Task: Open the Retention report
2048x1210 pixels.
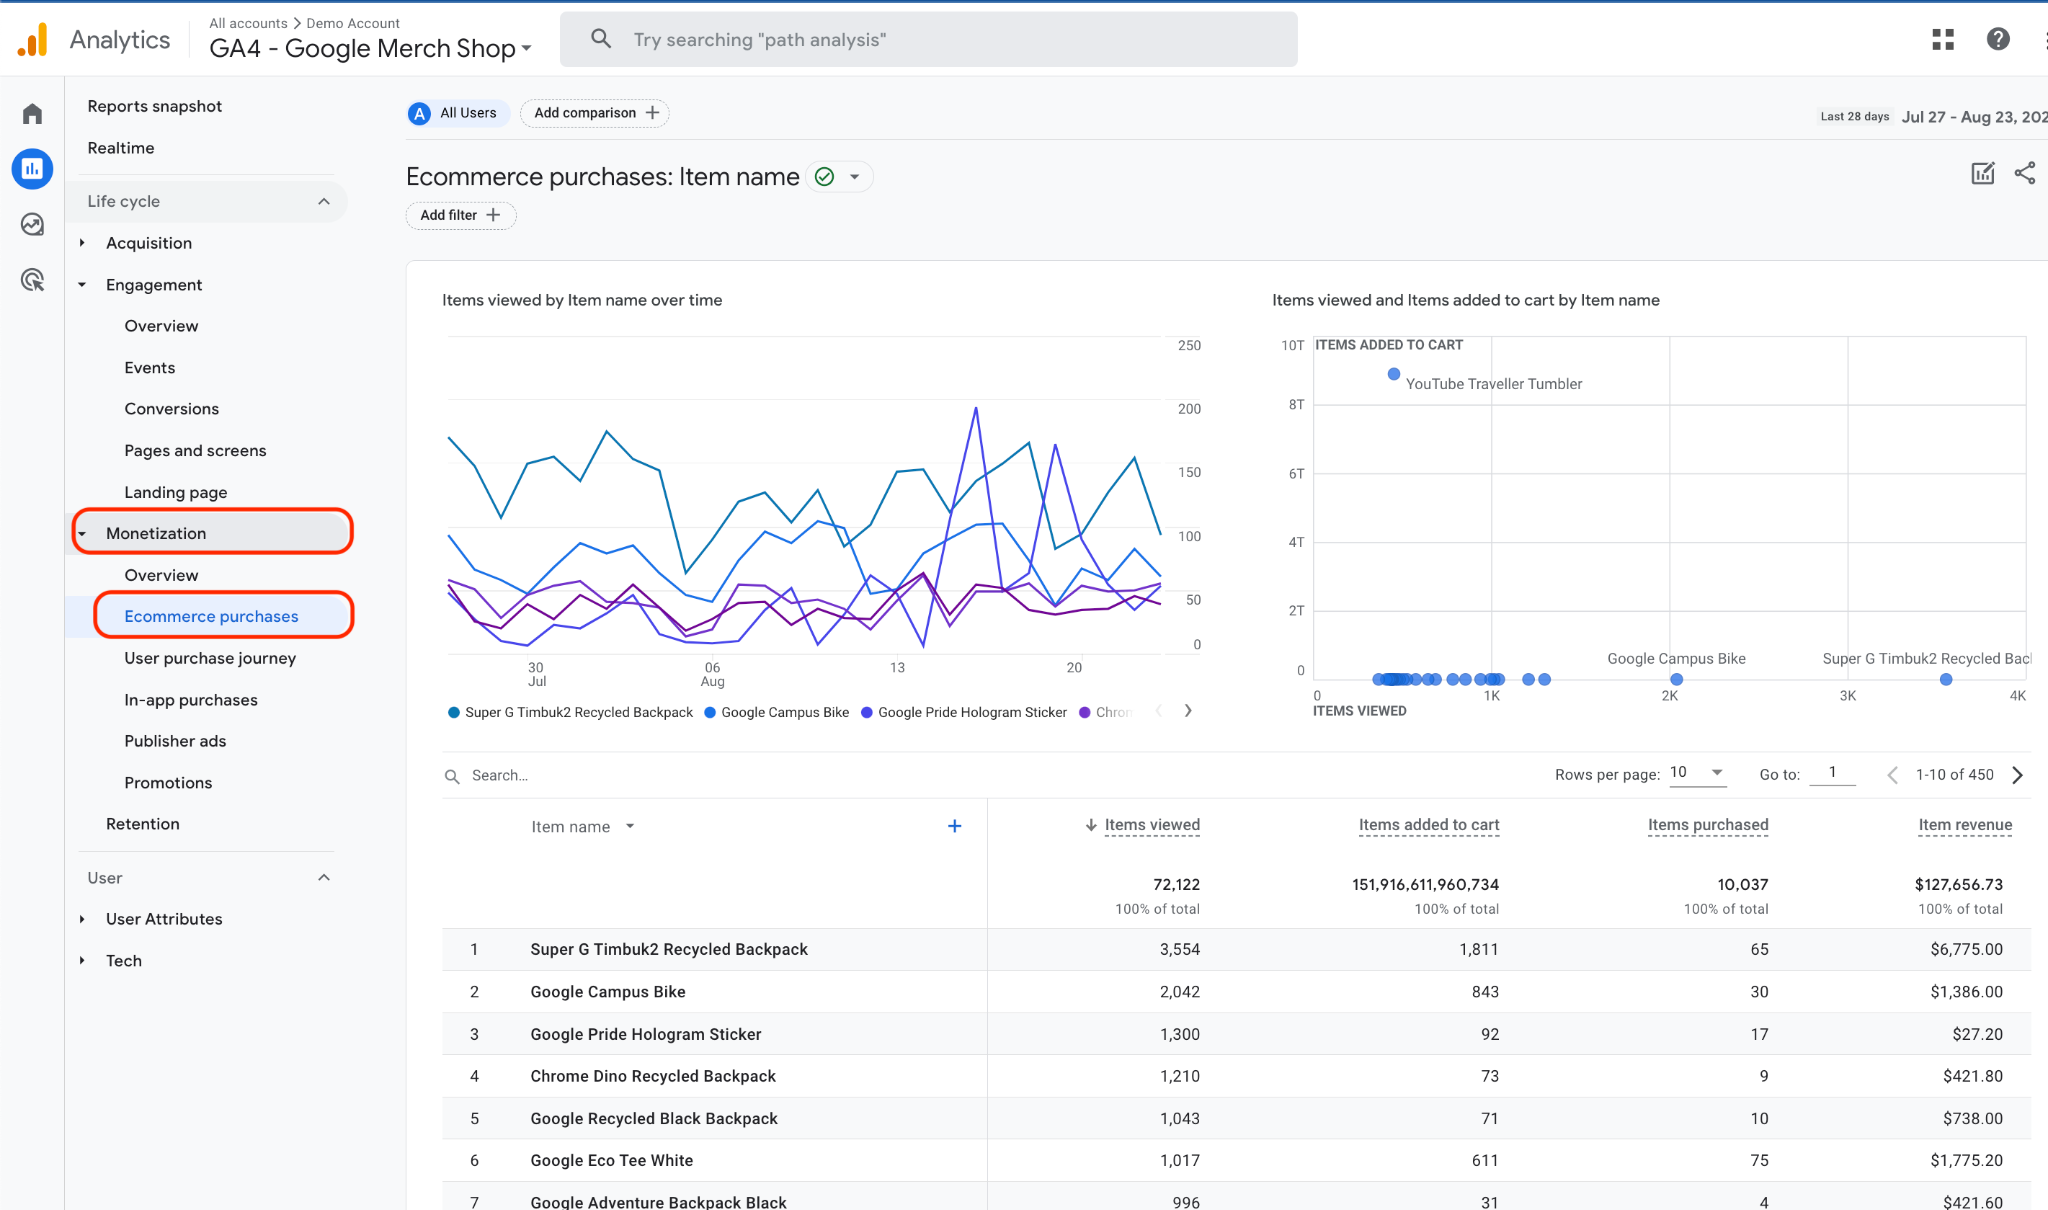Action: tap(143, 824)
